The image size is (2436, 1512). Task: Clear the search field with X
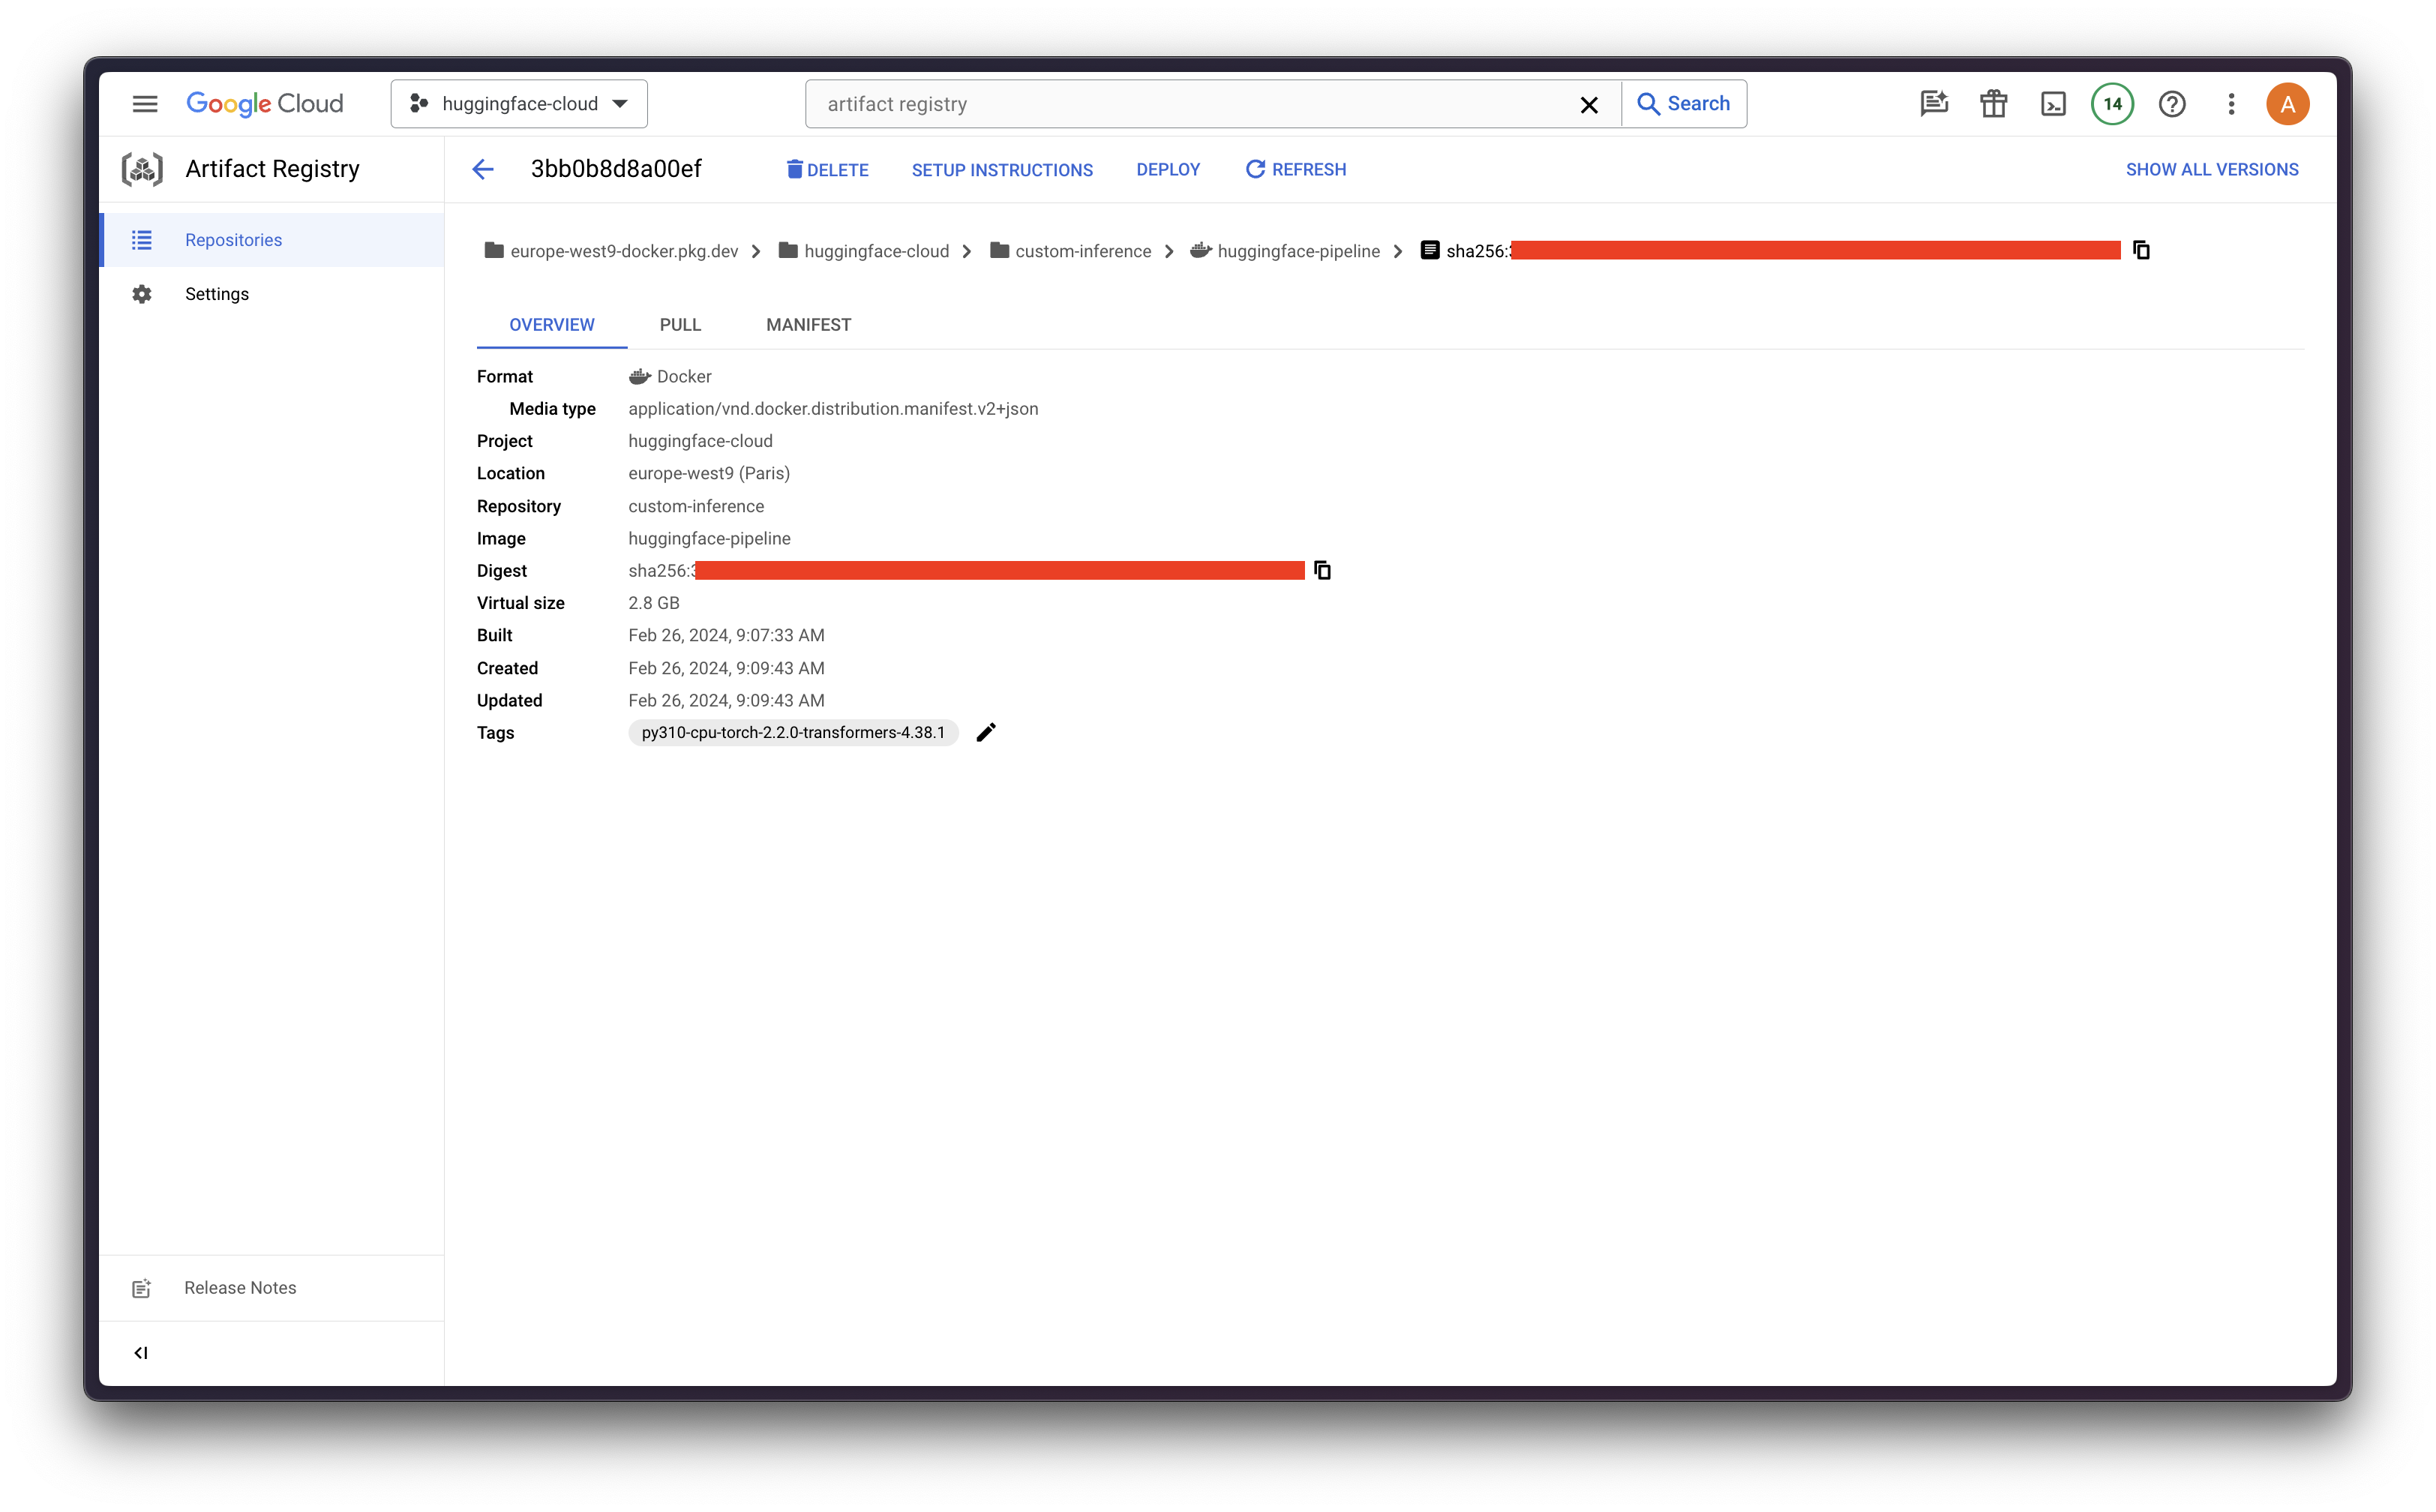click(1589, 105)
